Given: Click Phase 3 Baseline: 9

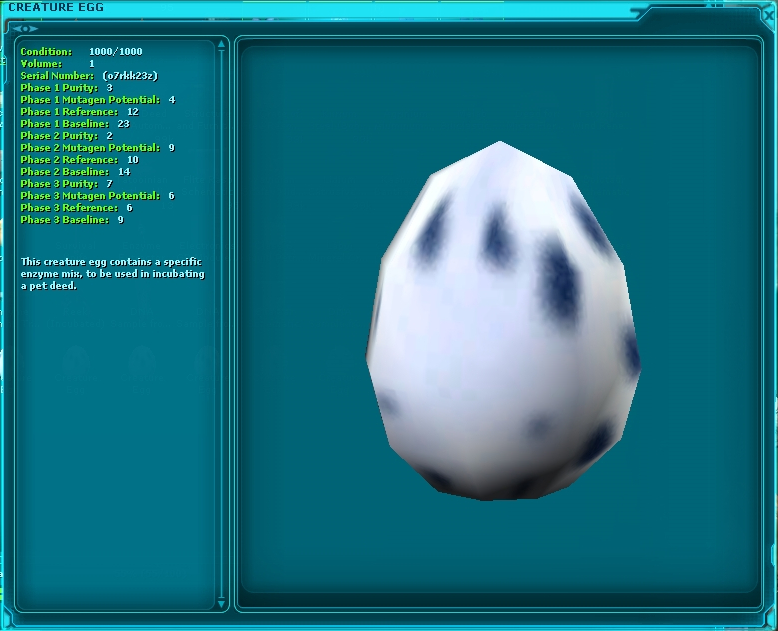Looking at the screenshot, I should (72, 220).
